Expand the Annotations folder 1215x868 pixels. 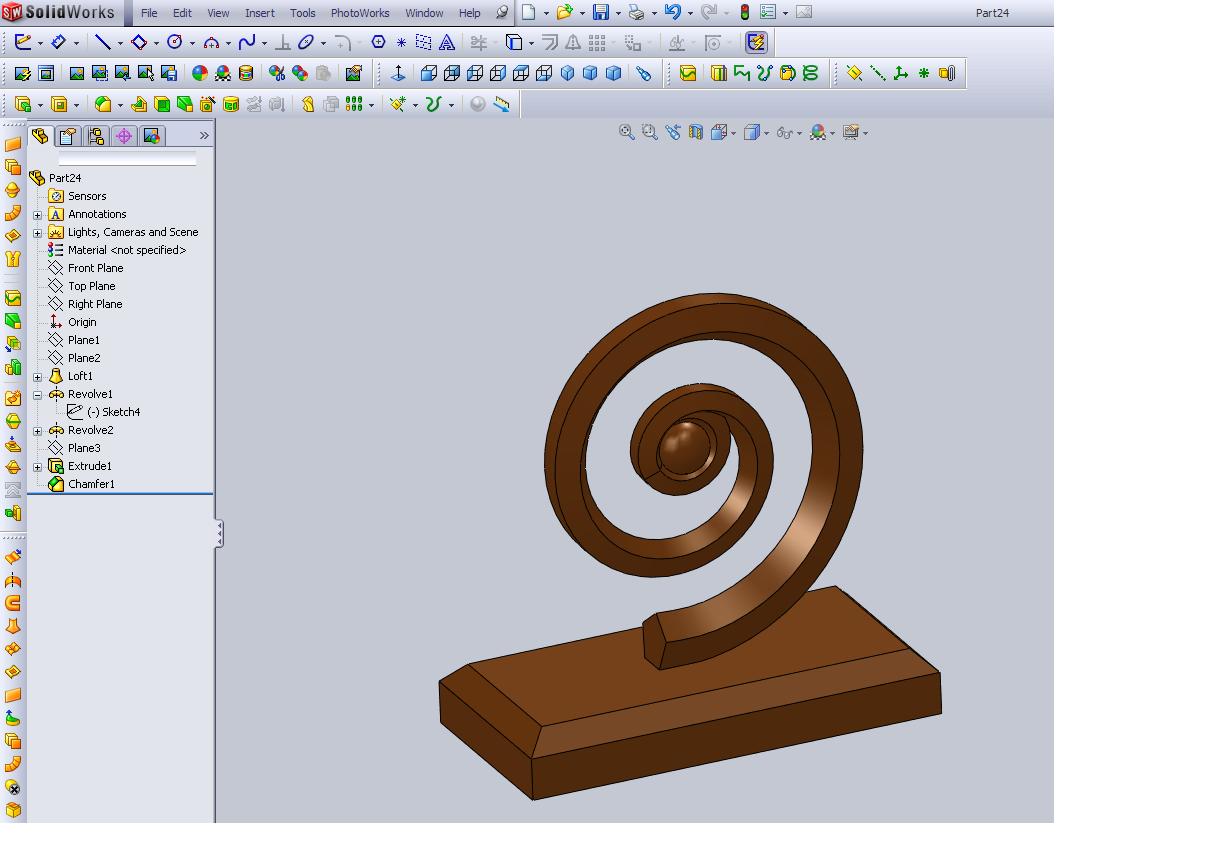tap(38, 215)
